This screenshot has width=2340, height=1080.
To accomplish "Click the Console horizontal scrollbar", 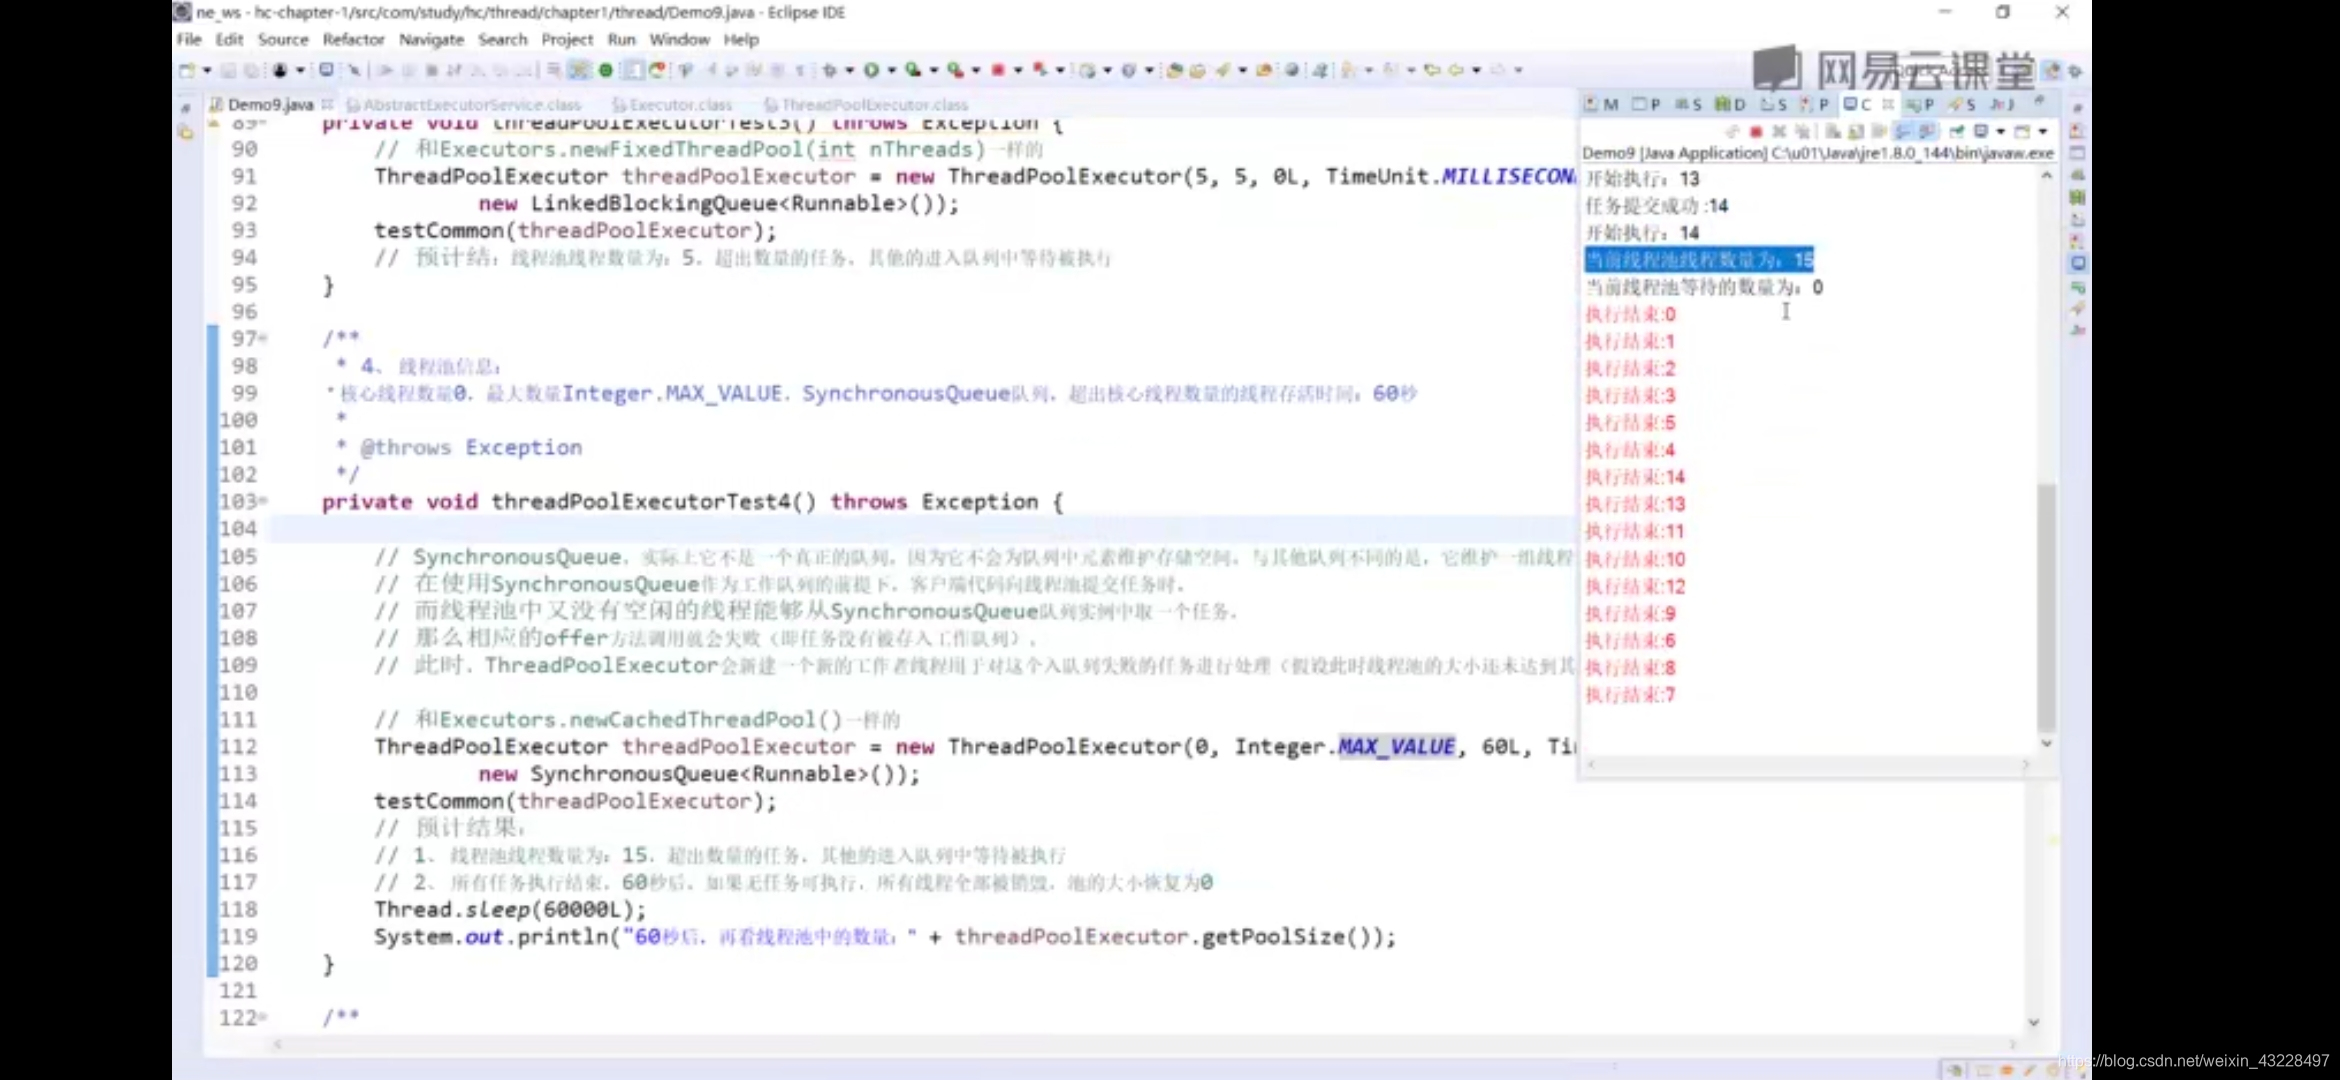I will [x=1808, y=764].
